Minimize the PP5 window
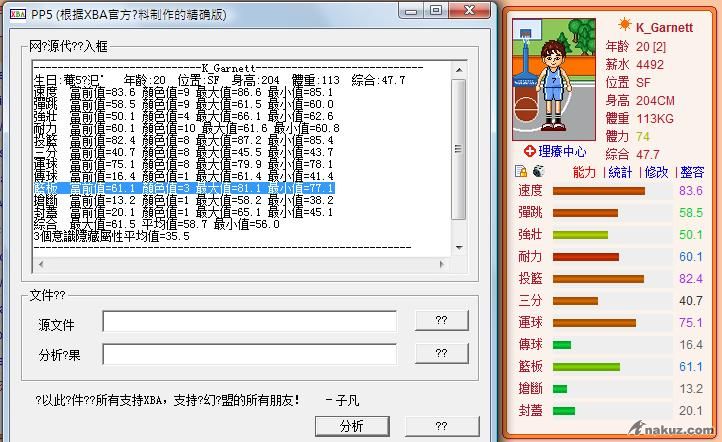The width and height of the screenshot is (722, 442). (x=411, y=11)
